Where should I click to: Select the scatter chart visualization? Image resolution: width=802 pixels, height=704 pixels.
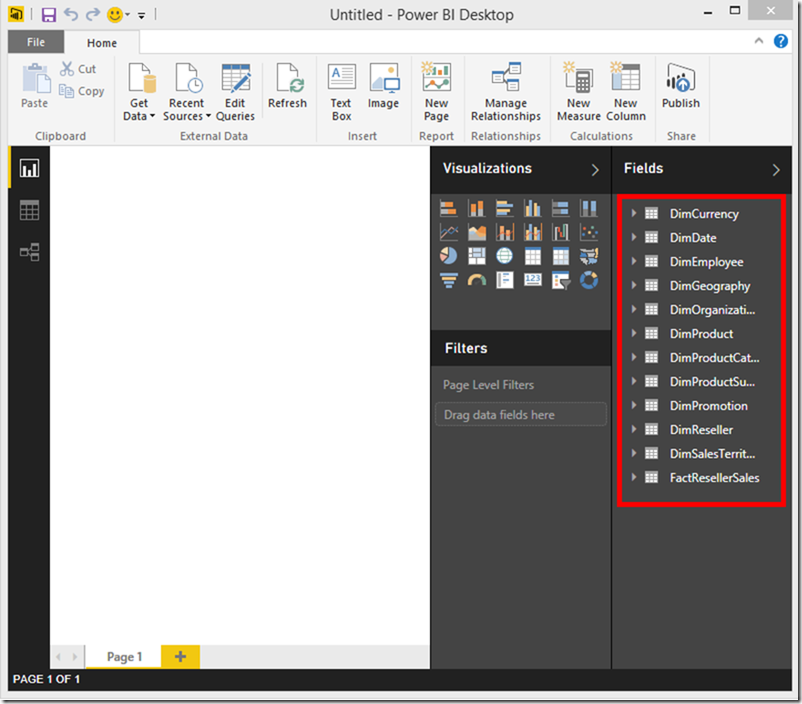click(589, 232)
